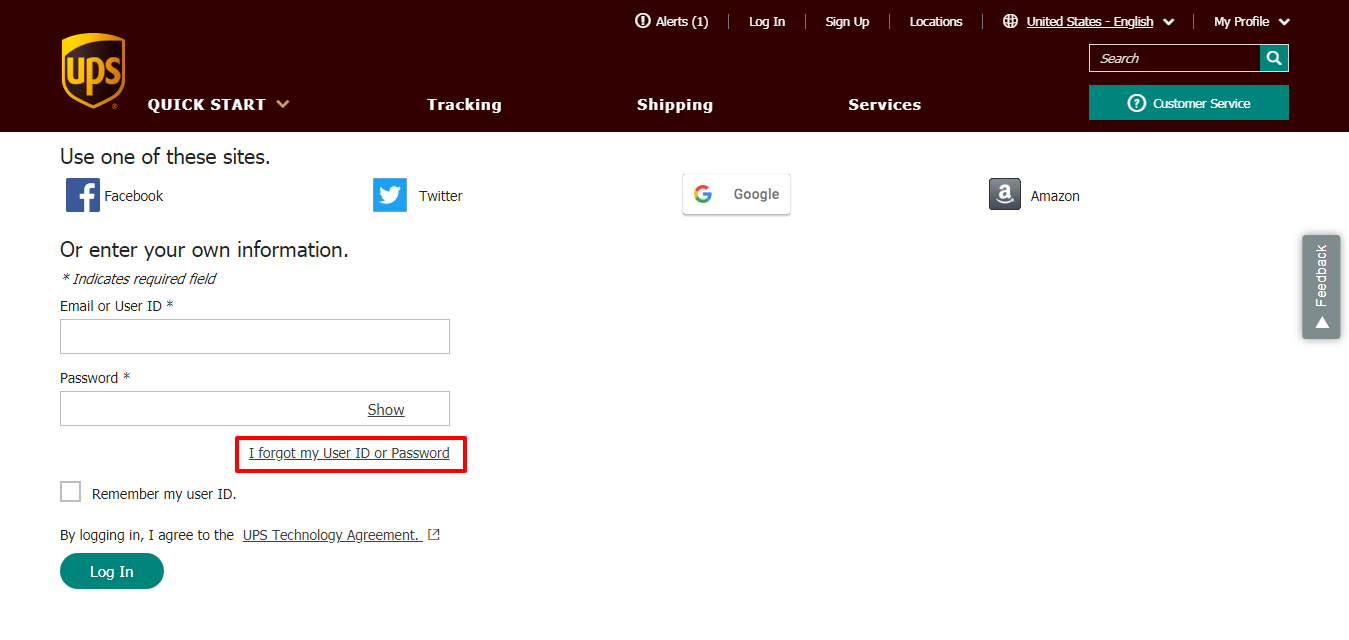Click the Alerts exclamation icon
This screenshot has height=640, width=1349.
[x=643, y=21]
